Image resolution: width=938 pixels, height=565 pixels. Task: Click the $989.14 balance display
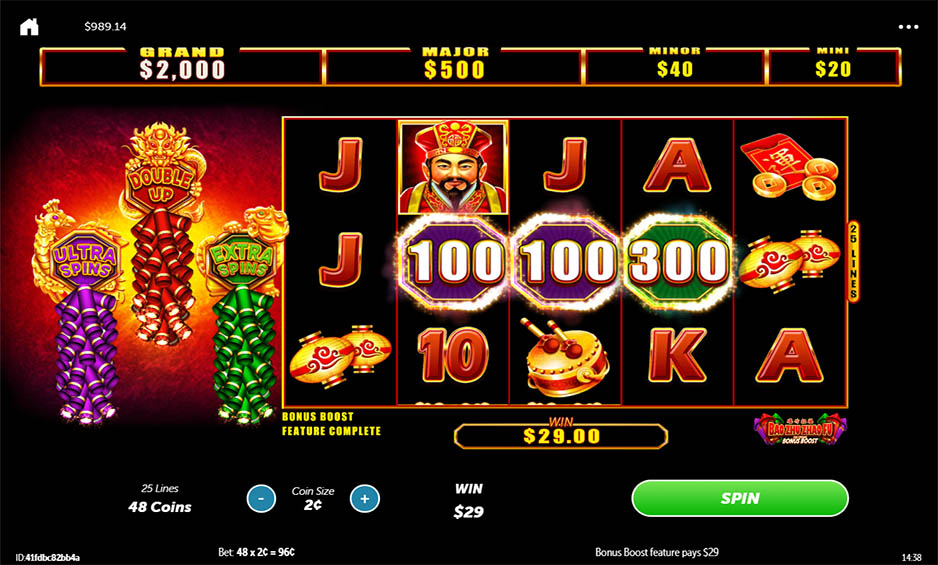pos(105,26)
